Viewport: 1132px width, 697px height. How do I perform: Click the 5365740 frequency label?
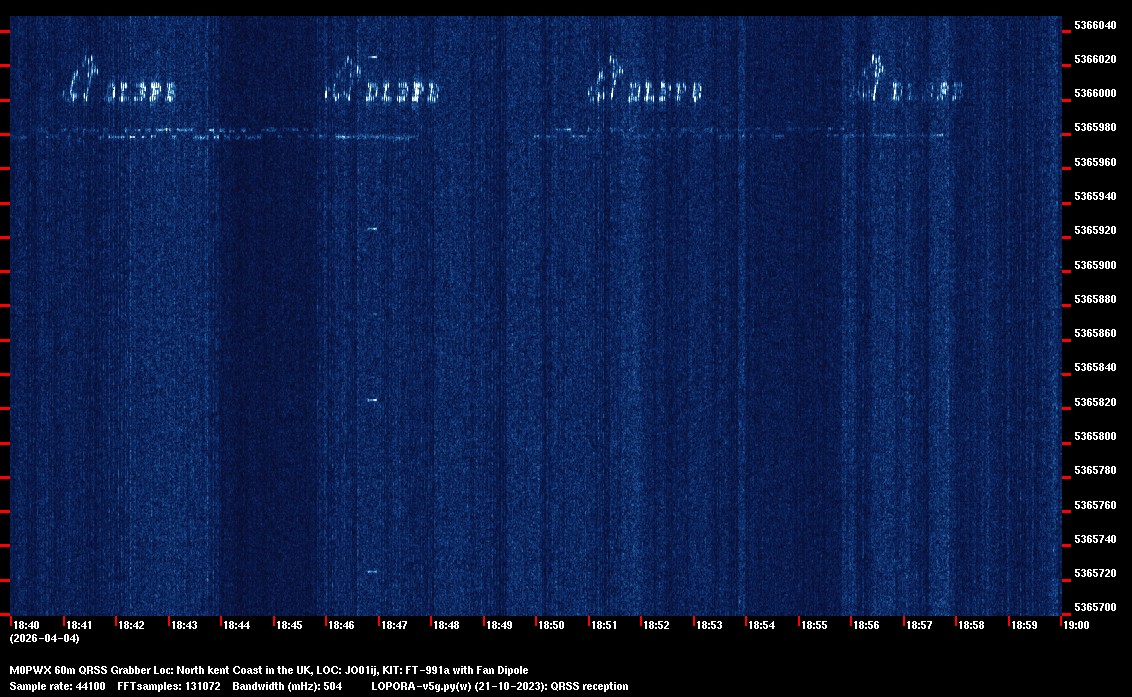1095,539
